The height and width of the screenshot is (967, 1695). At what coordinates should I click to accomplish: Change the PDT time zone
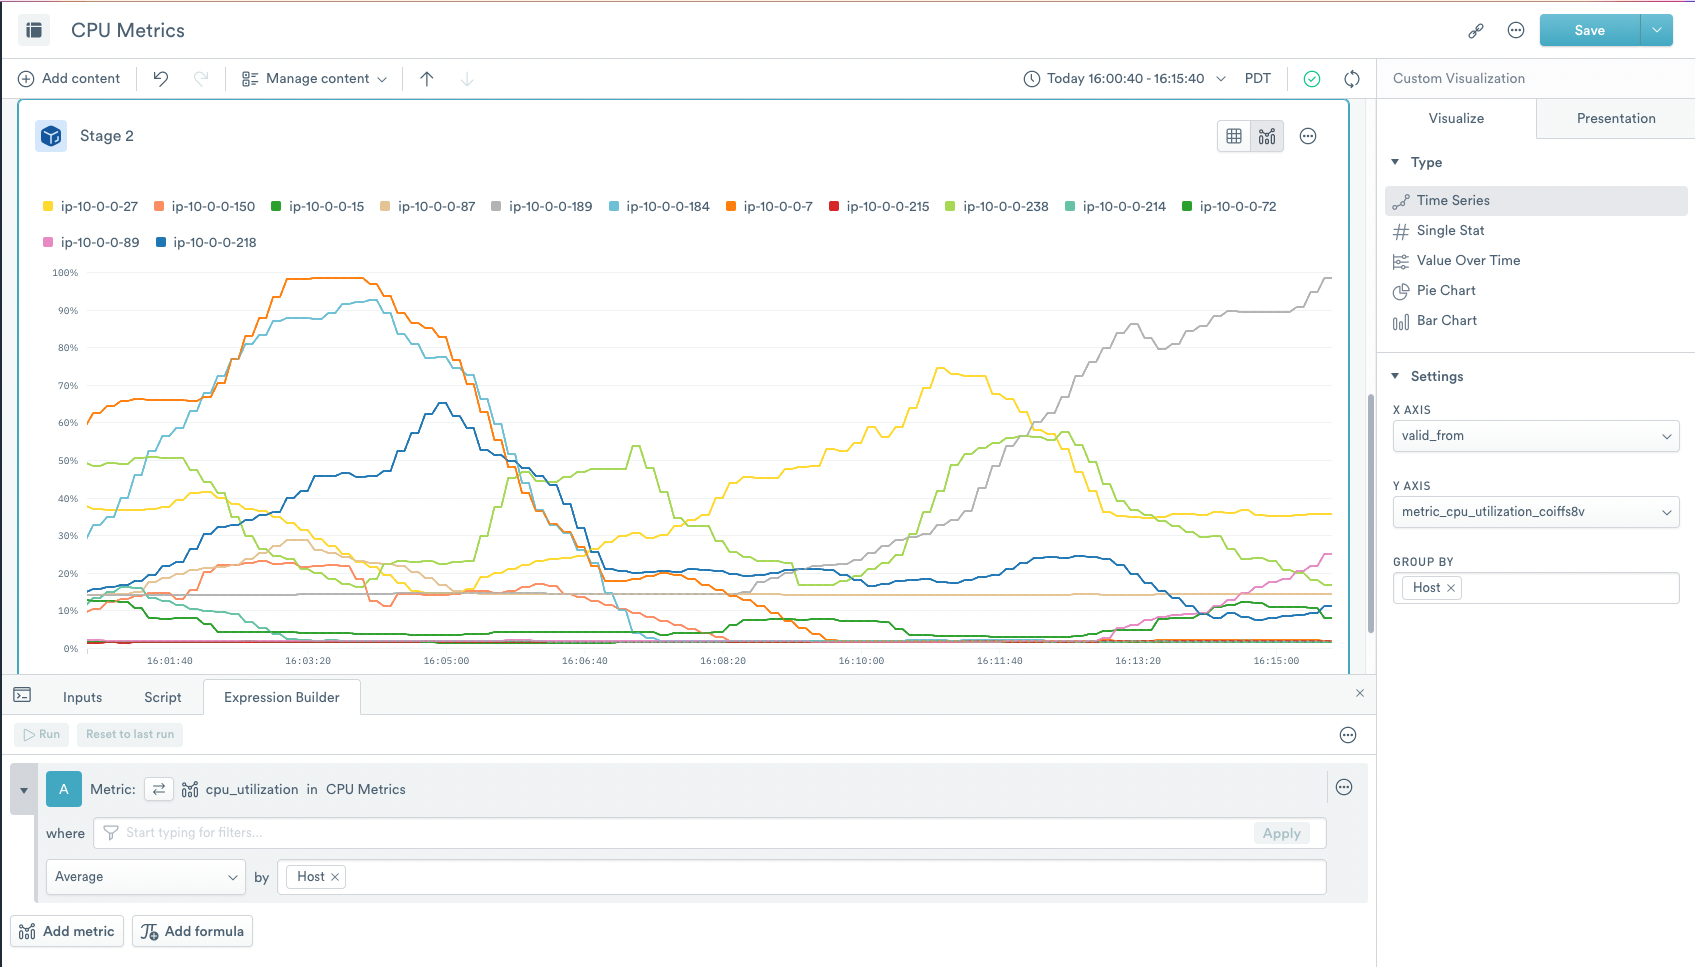(x=1257, y=78)
